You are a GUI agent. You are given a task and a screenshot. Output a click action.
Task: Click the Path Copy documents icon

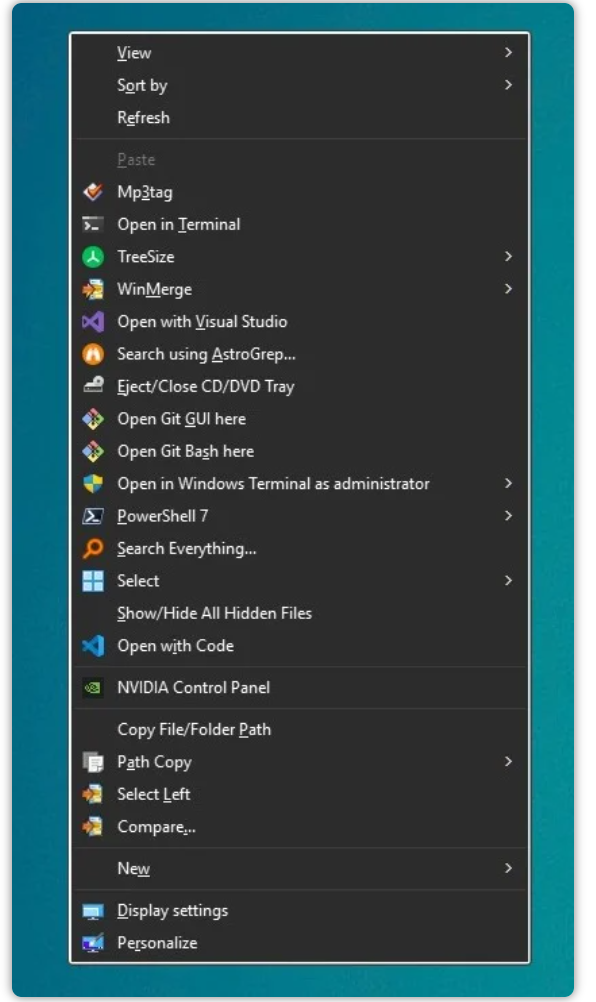(x=93, y=762)
